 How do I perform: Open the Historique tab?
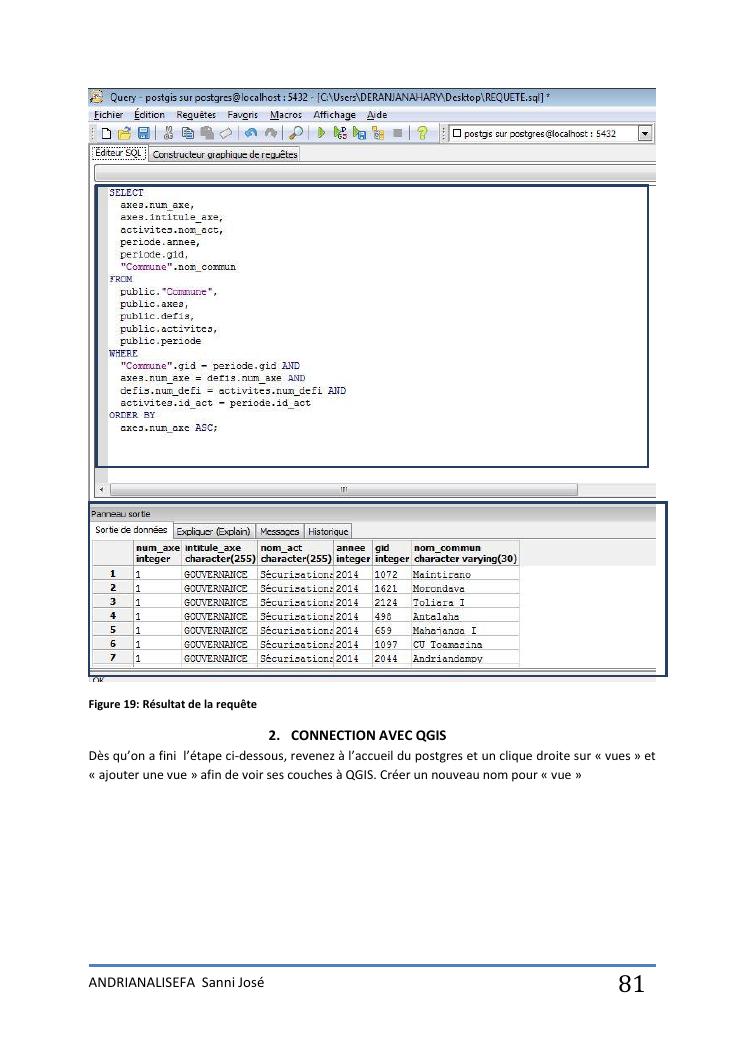click(328, 532)
